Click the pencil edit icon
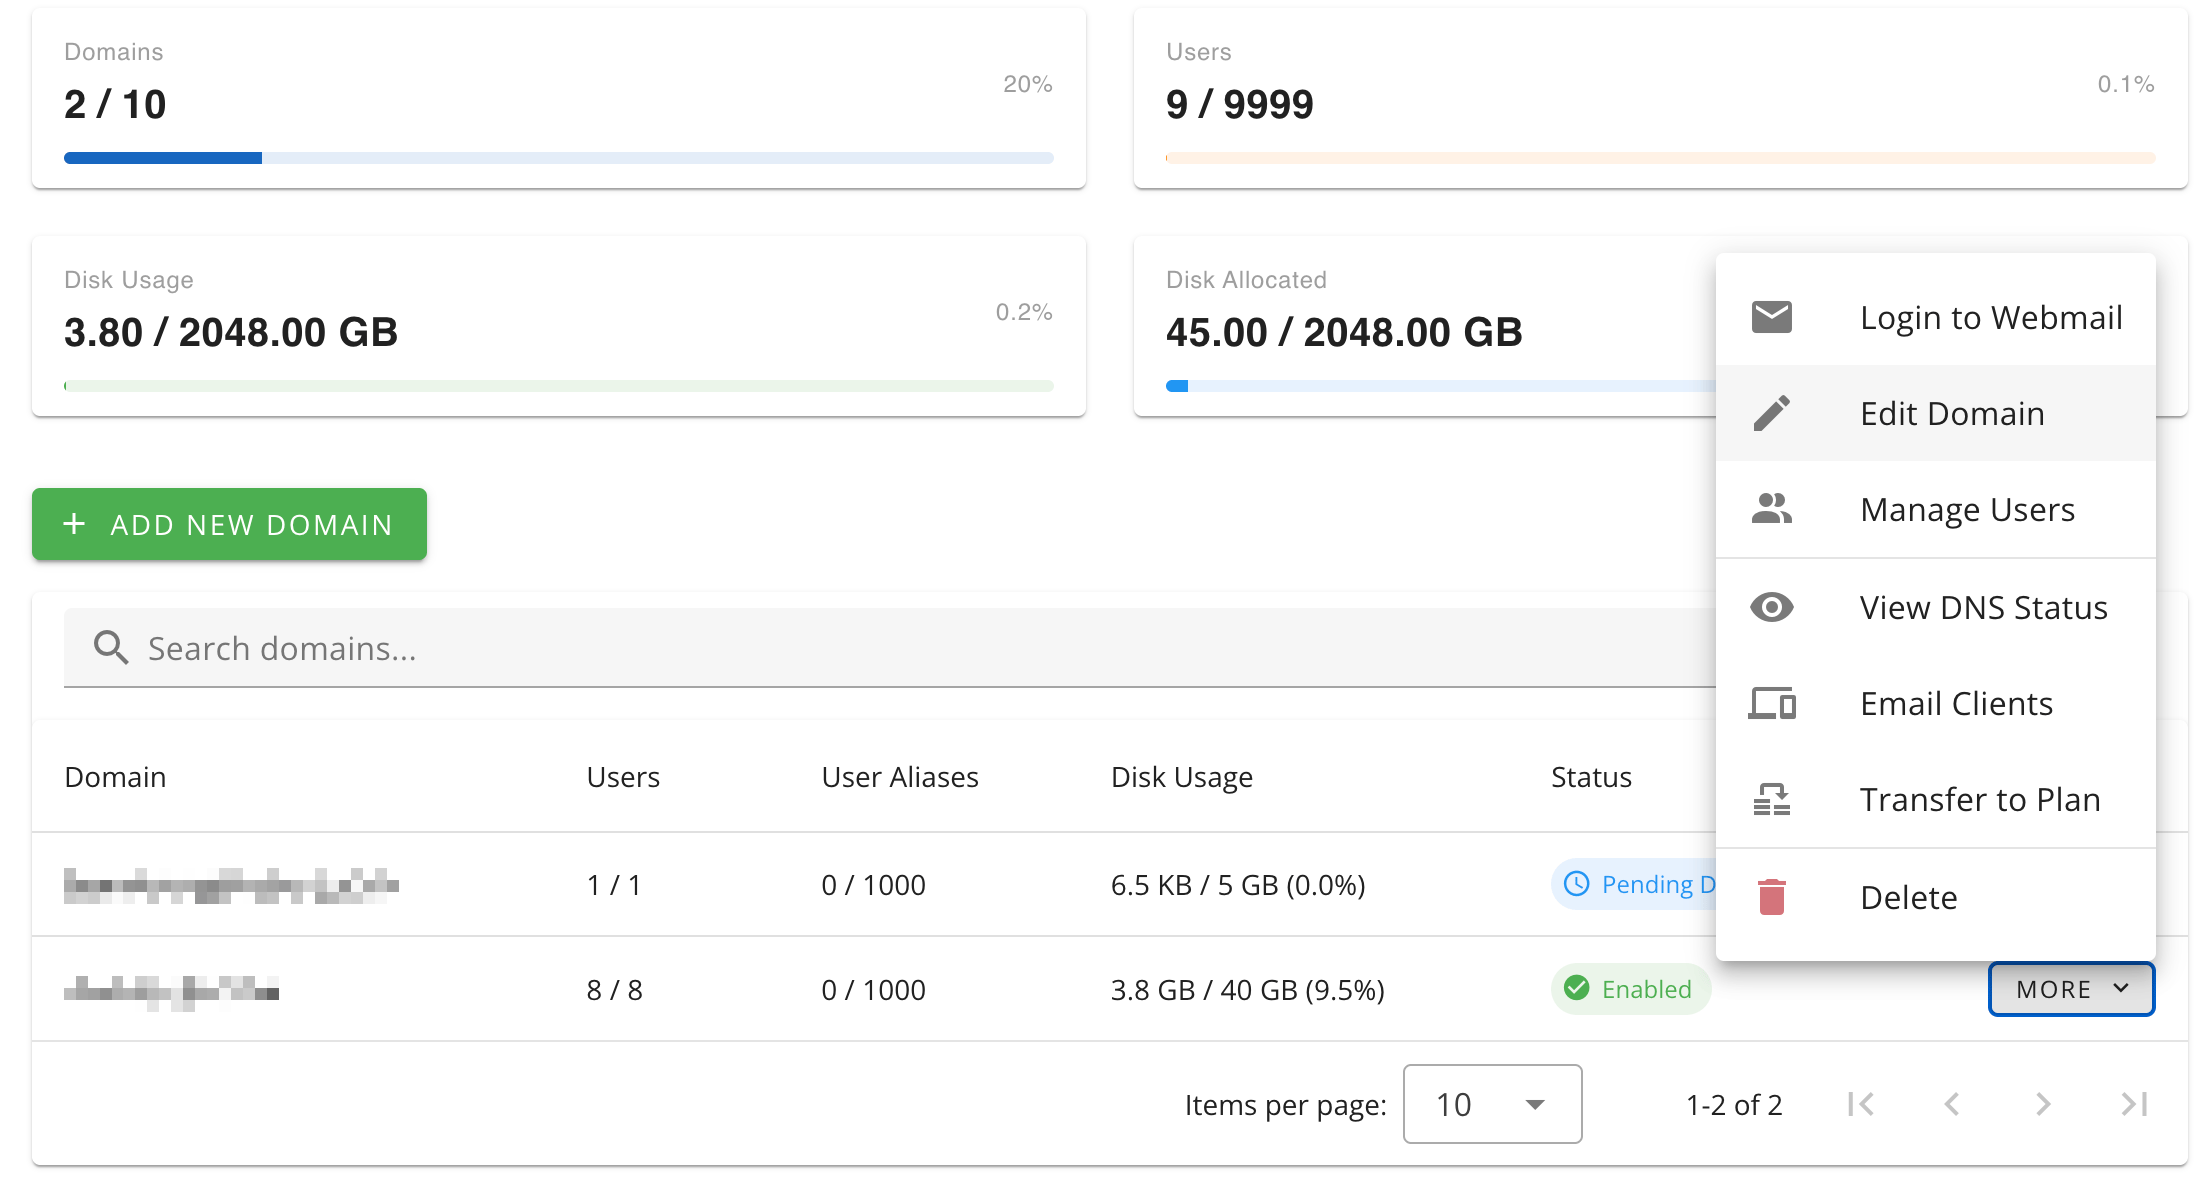 (x=1771, y=413)
